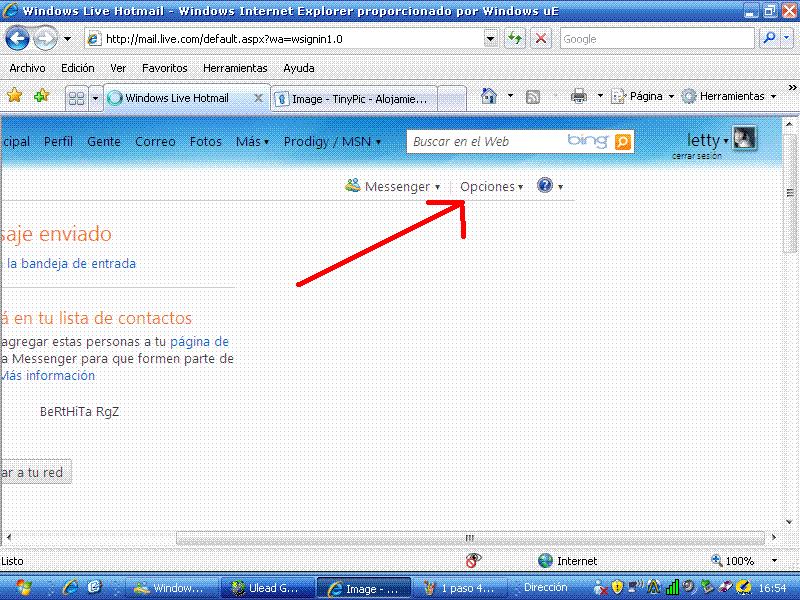Click the Windows Start button
Screen dimensions: 800x600
(24, 588)
